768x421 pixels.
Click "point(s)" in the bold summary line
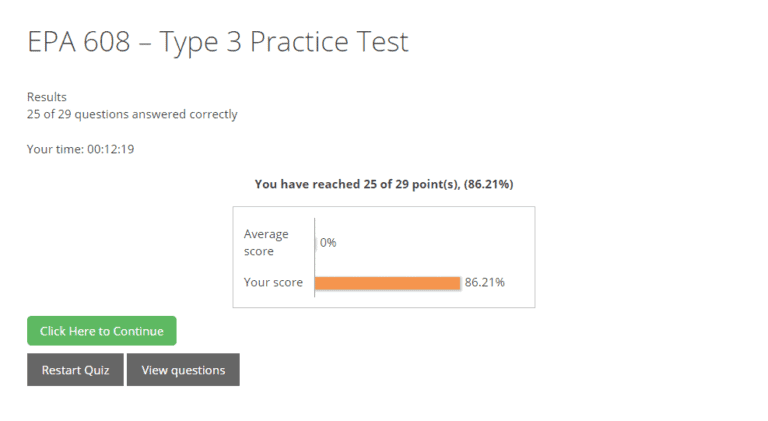point(436,184)
